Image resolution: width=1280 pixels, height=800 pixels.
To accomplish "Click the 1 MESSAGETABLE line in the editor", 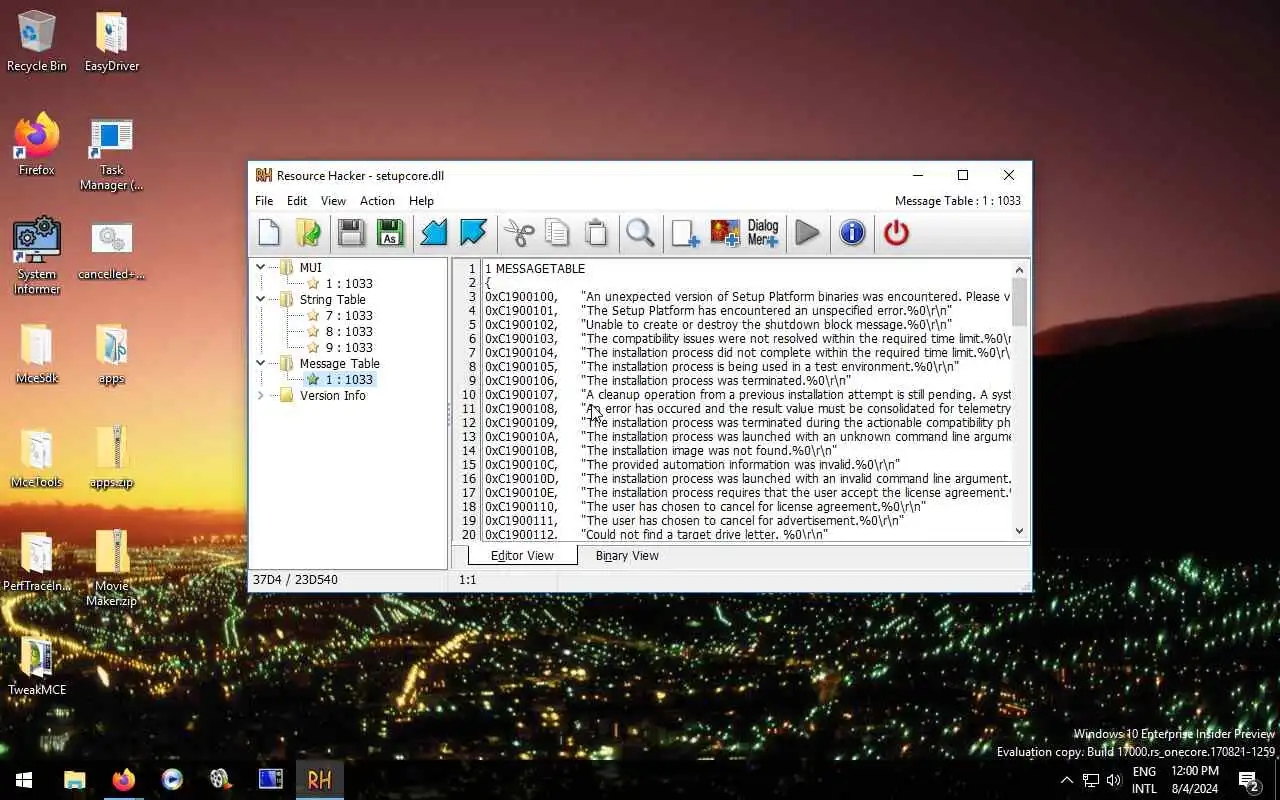I will tap(535, 268).
